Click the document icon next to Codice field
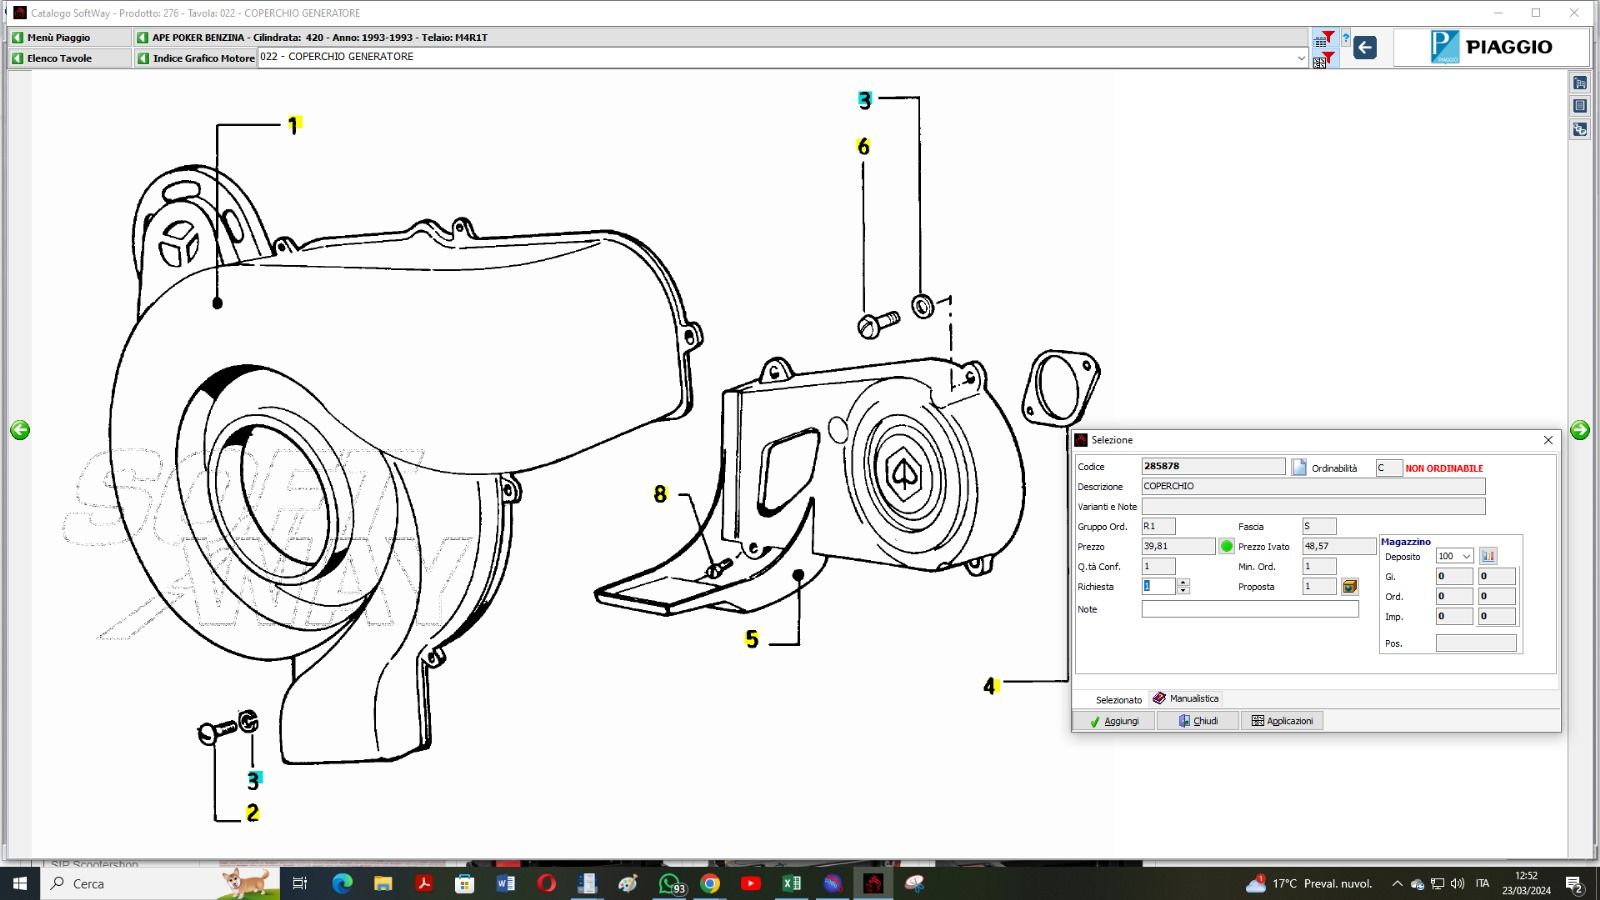This screenshot has width=1600, height=900. tap(1299, 467)
